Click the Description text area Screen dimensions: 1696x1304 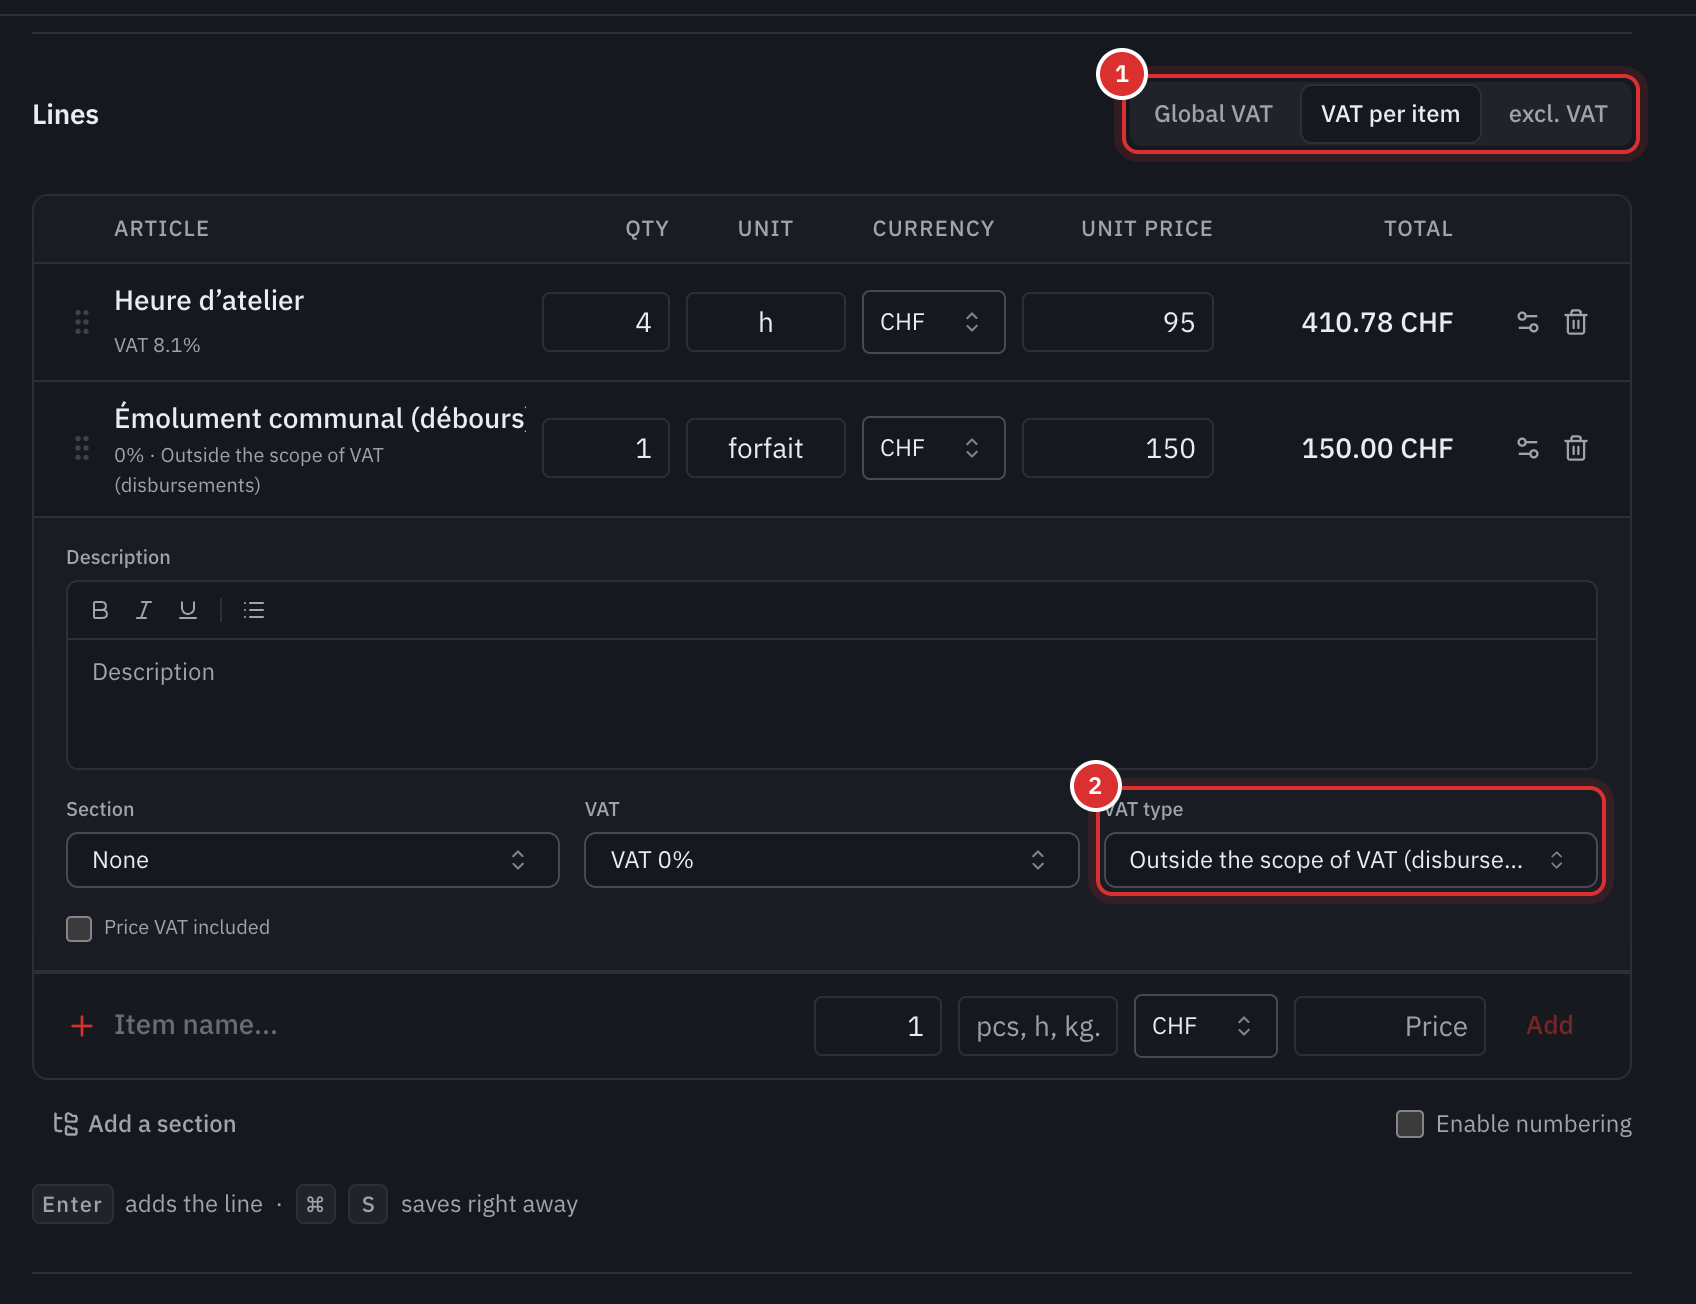[832, 704]
